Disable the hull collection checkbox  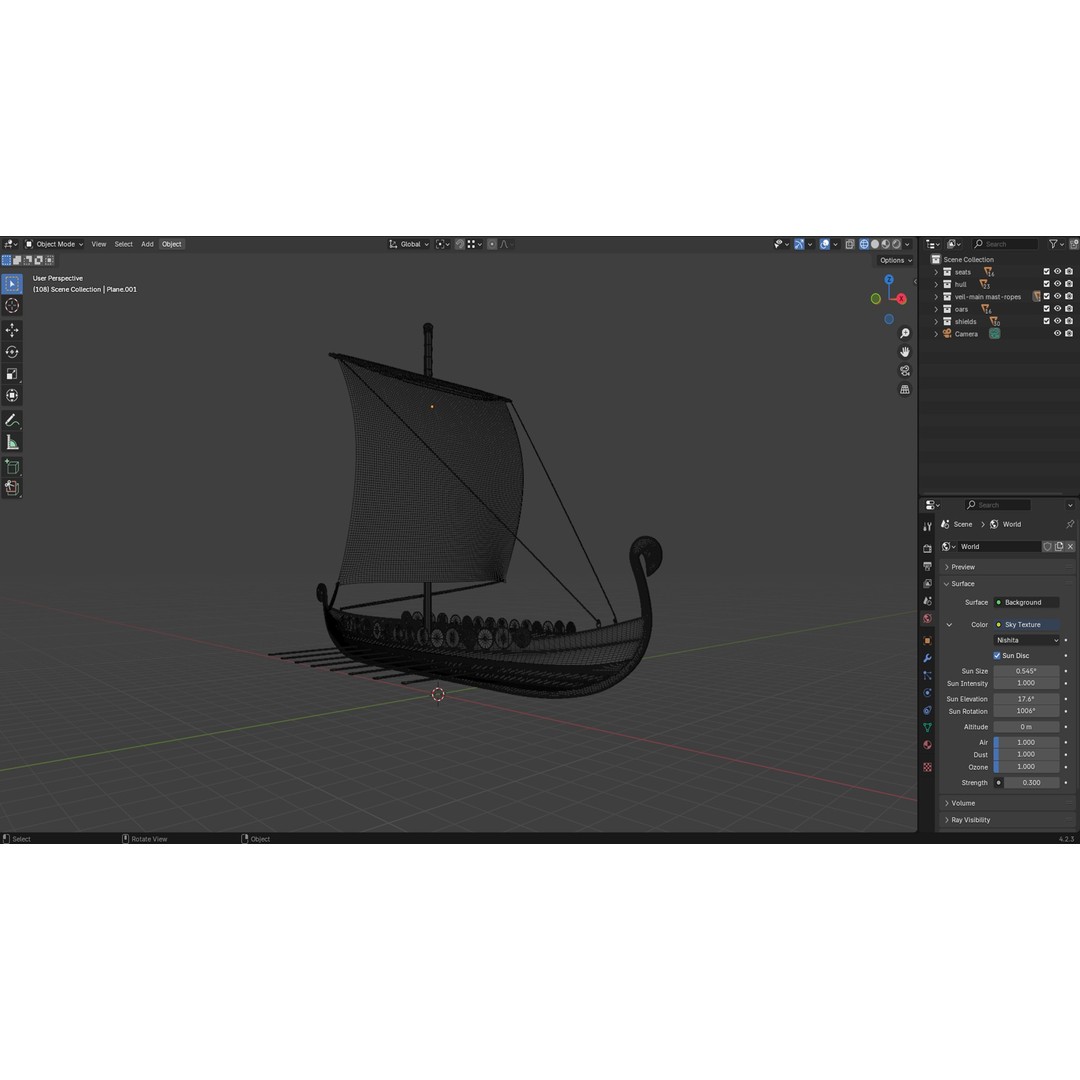click(x=1047, y=284)
